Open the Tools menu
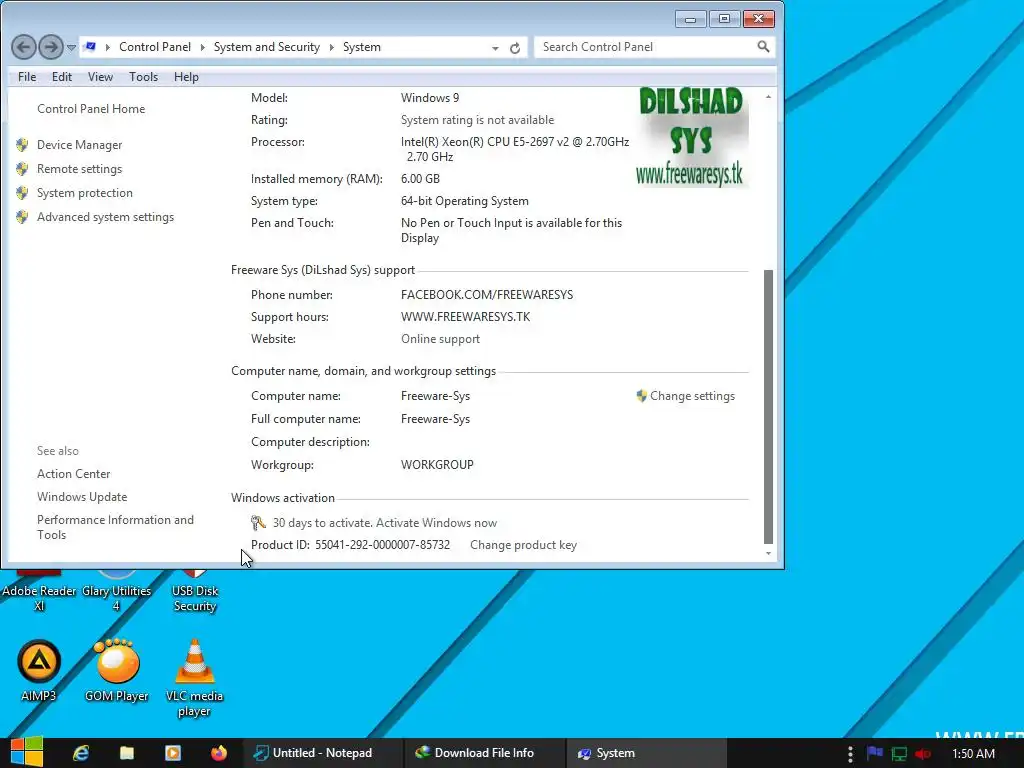Viewport: 1024px width, 768px height. [x=144, y=77]
